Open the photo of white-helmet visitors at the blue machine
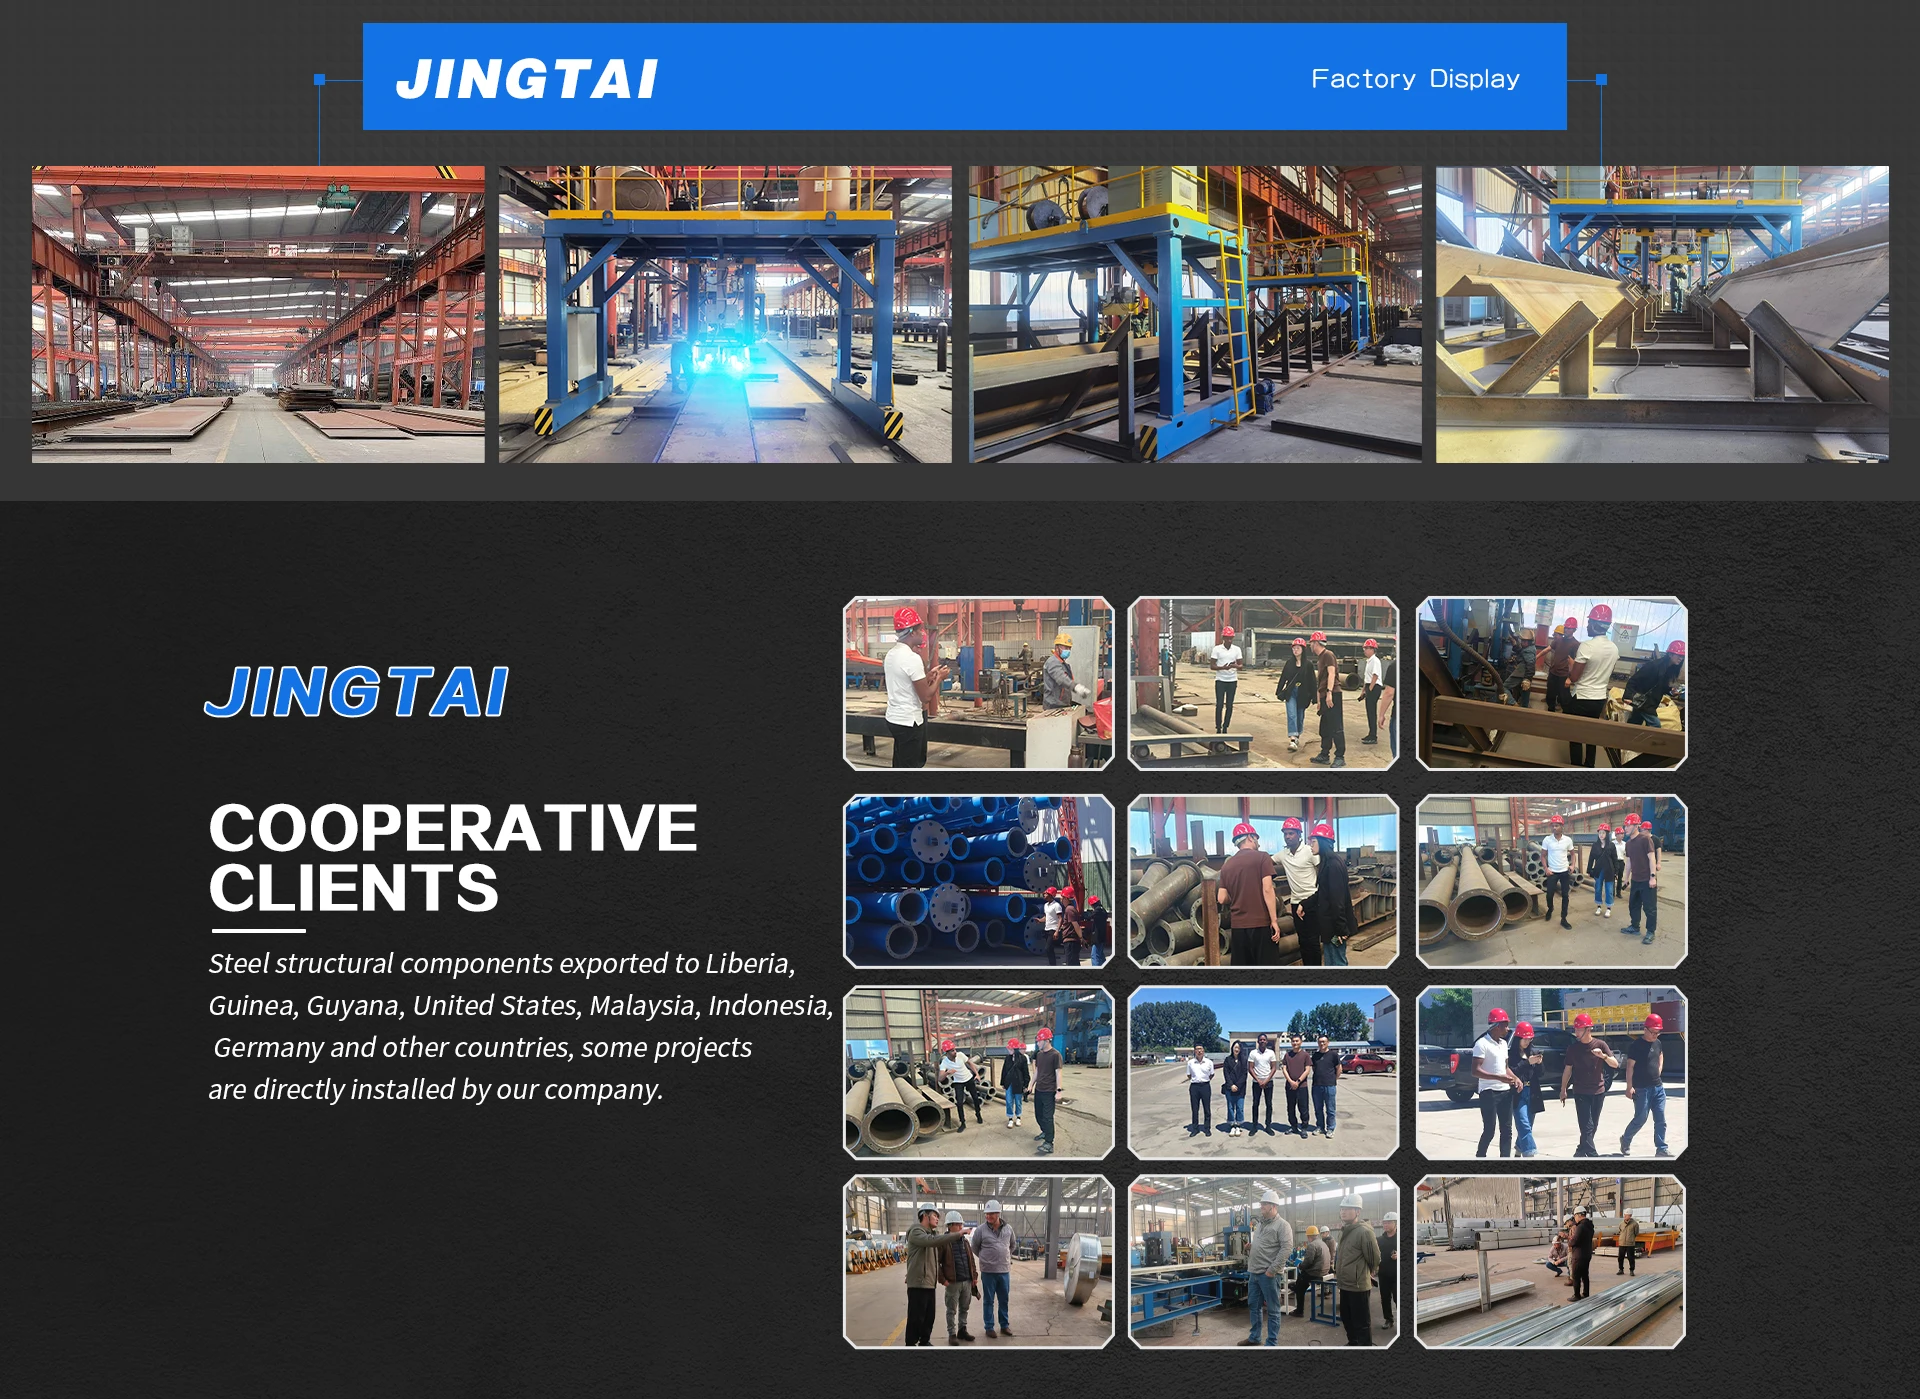1920x1399 pixels. tap(1263, 1262)
